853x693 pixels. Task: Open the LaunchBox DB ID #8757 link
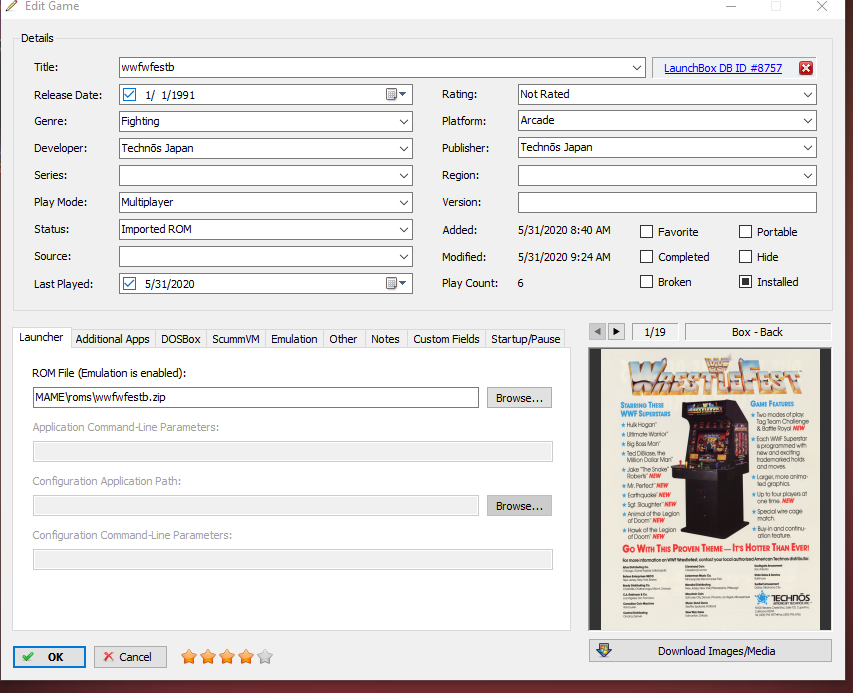click(x=723, y=68)
